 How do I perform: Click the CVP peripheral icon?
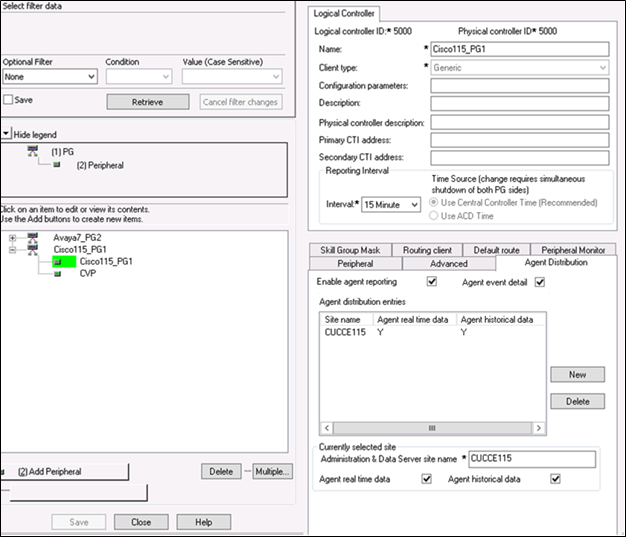57,274
